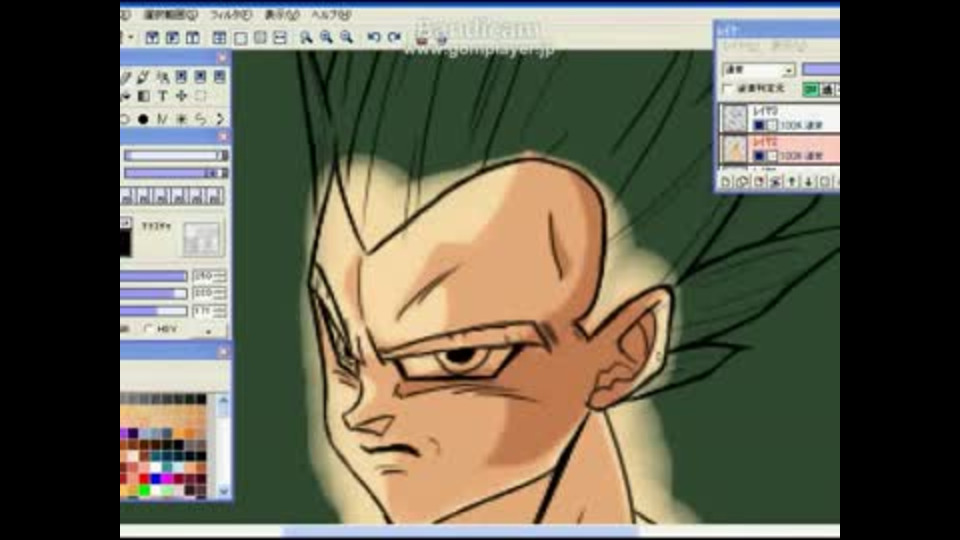
Task: Adjust the bottom RGB color slider
Action: click(154, 311)
